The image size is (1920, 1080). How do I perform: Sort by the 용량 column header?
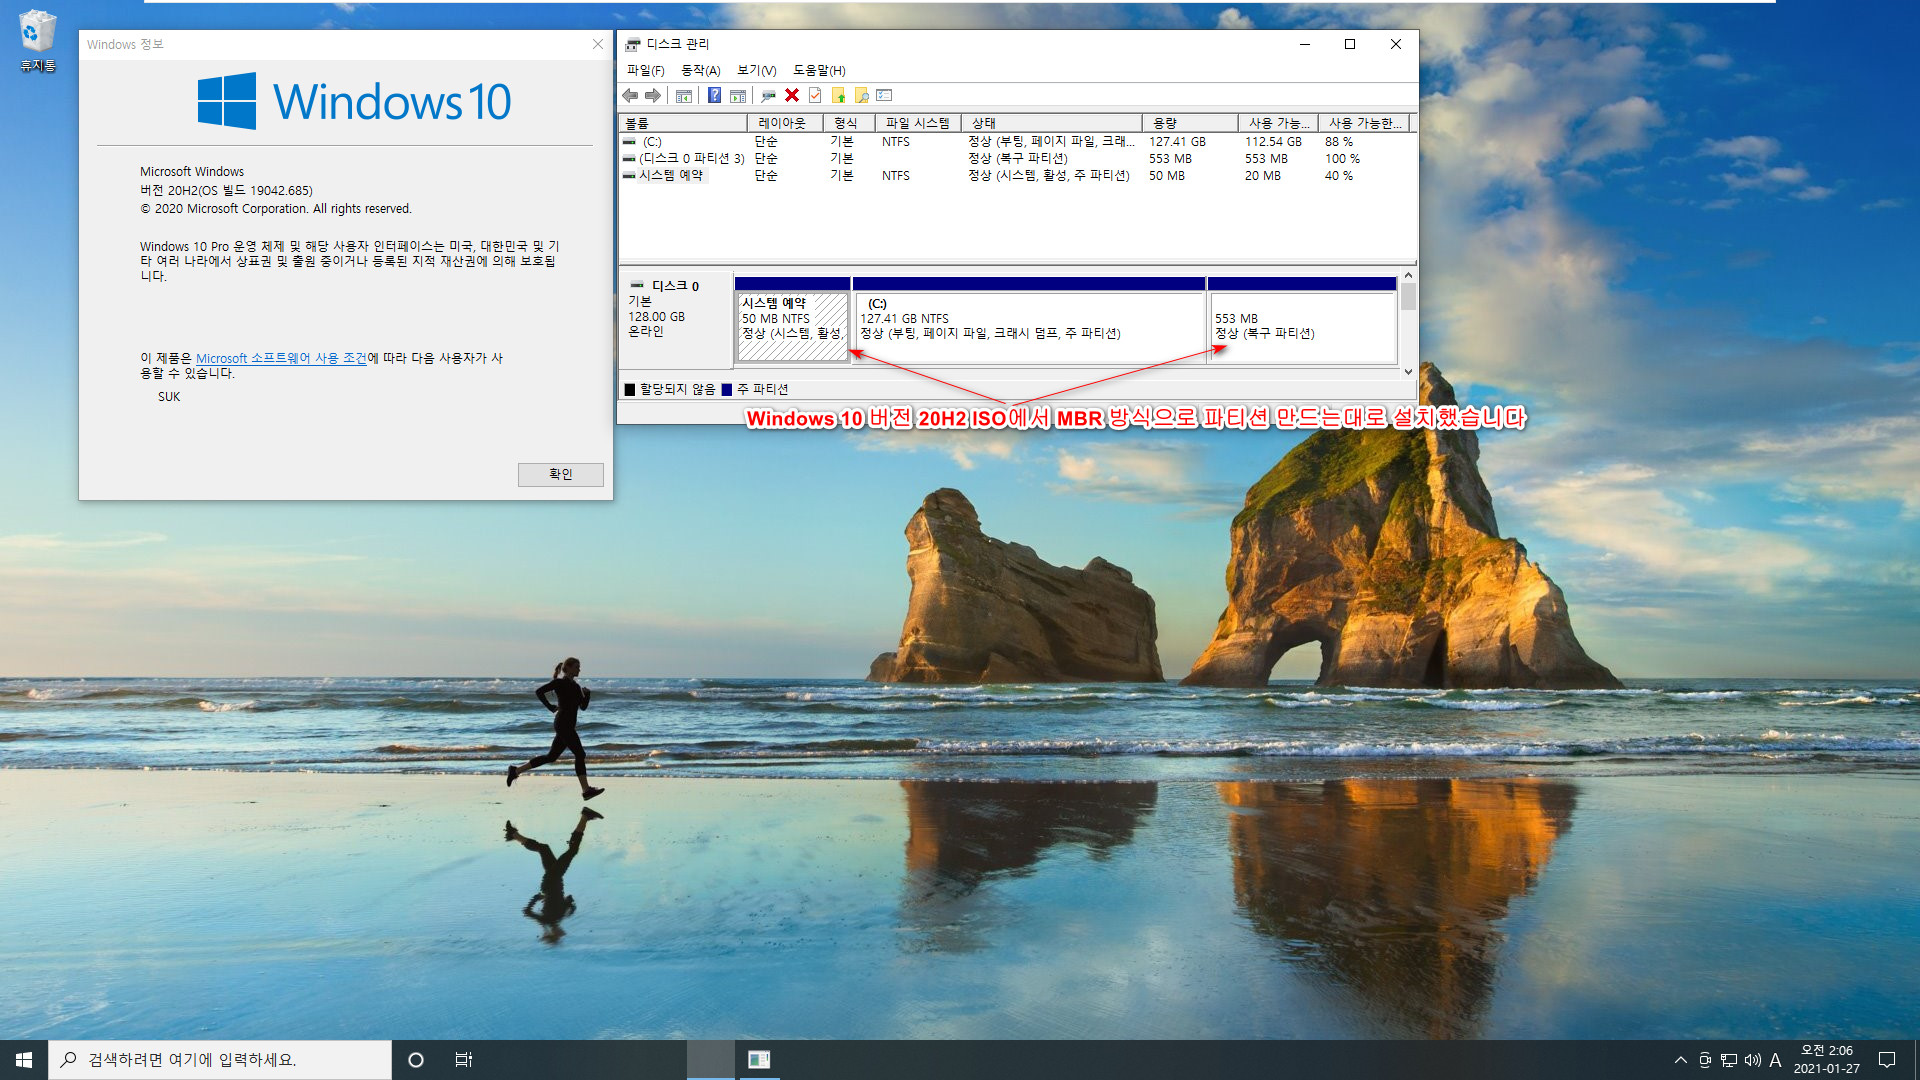pos(1190,123)
